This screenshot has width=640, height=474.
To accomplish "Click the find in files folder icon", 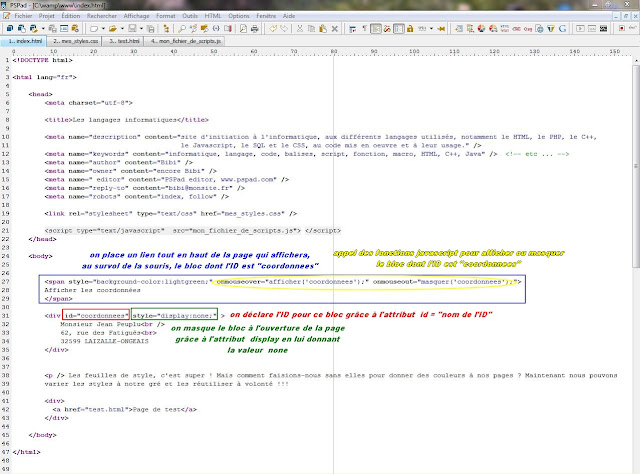I will pos(204,29).
